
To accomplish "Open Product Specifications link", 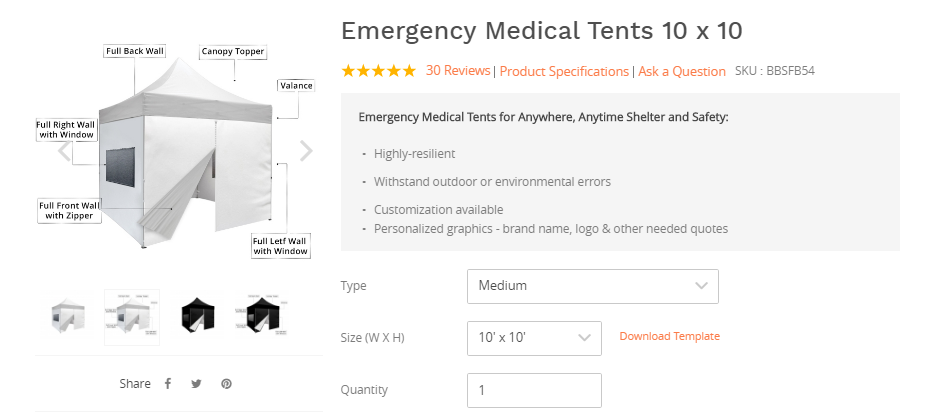I will 564,71.
